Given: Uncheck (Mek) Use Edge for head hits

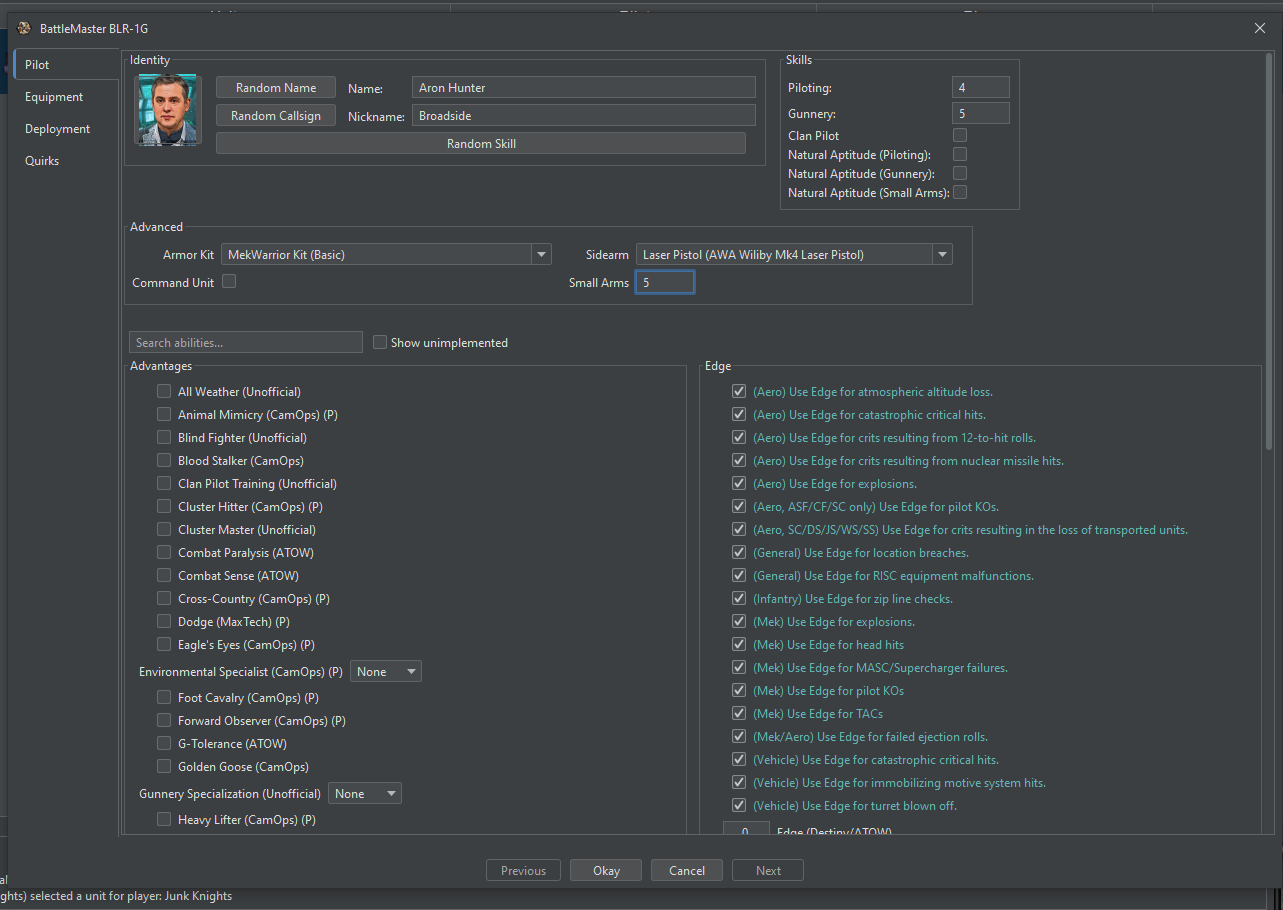Looking at the screenshot, I should pyautogui.click(x=739, y=645).
